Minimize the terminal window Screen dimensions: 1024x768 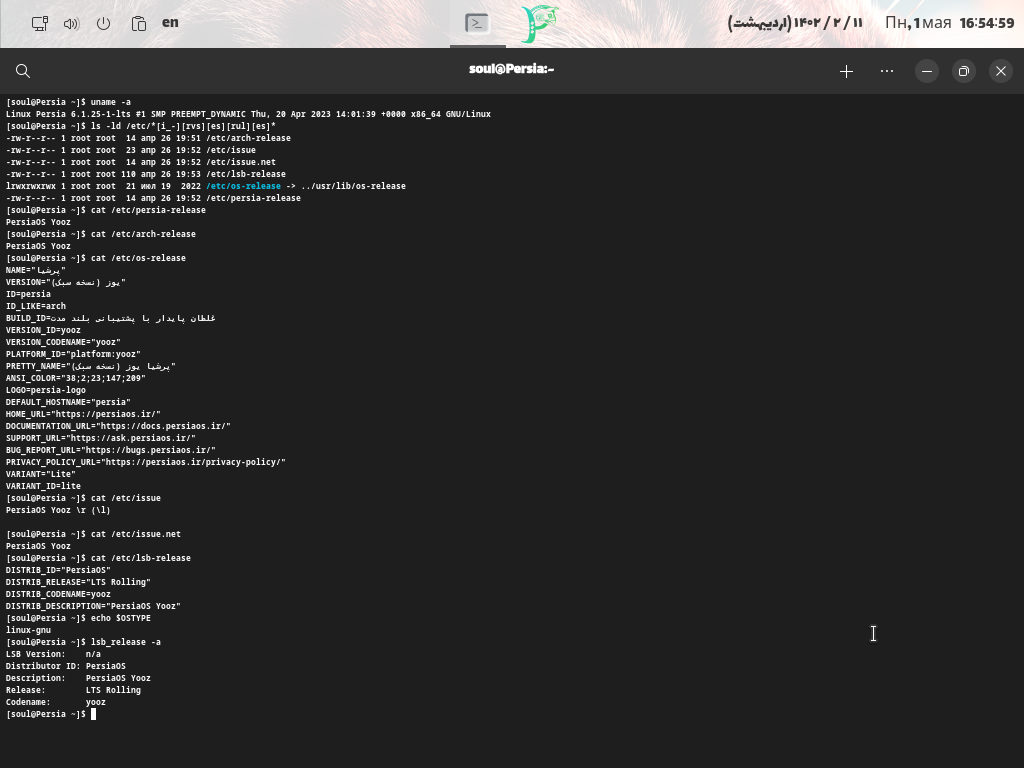click(x=927, y=71)
